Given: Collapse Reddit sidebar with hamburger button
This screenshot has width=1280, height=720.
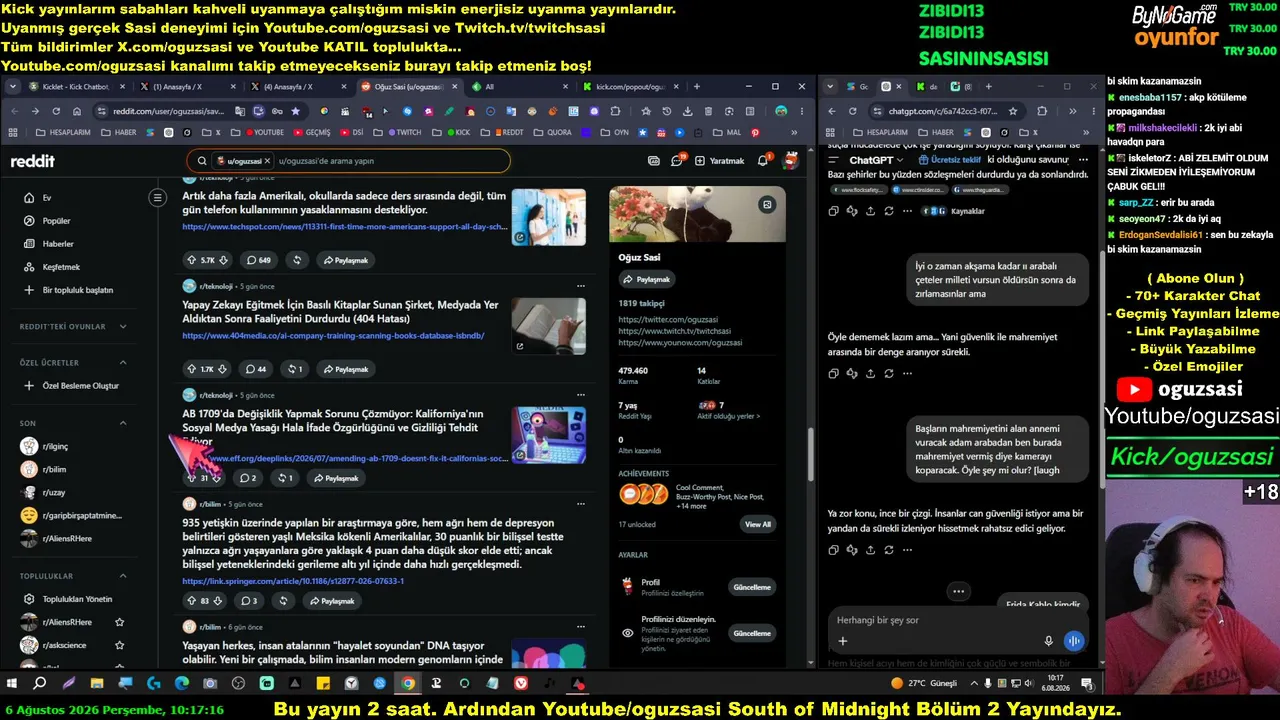Looking at the screenshot, I should pos(157,198).
